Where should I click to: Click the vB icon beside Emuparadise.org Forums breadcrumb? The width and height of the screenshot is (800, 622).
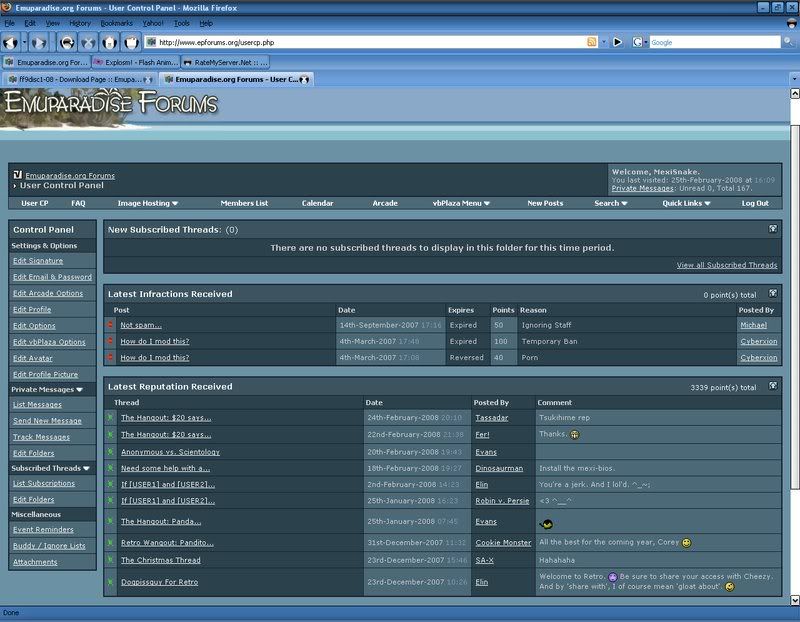[x=18, y=175]
